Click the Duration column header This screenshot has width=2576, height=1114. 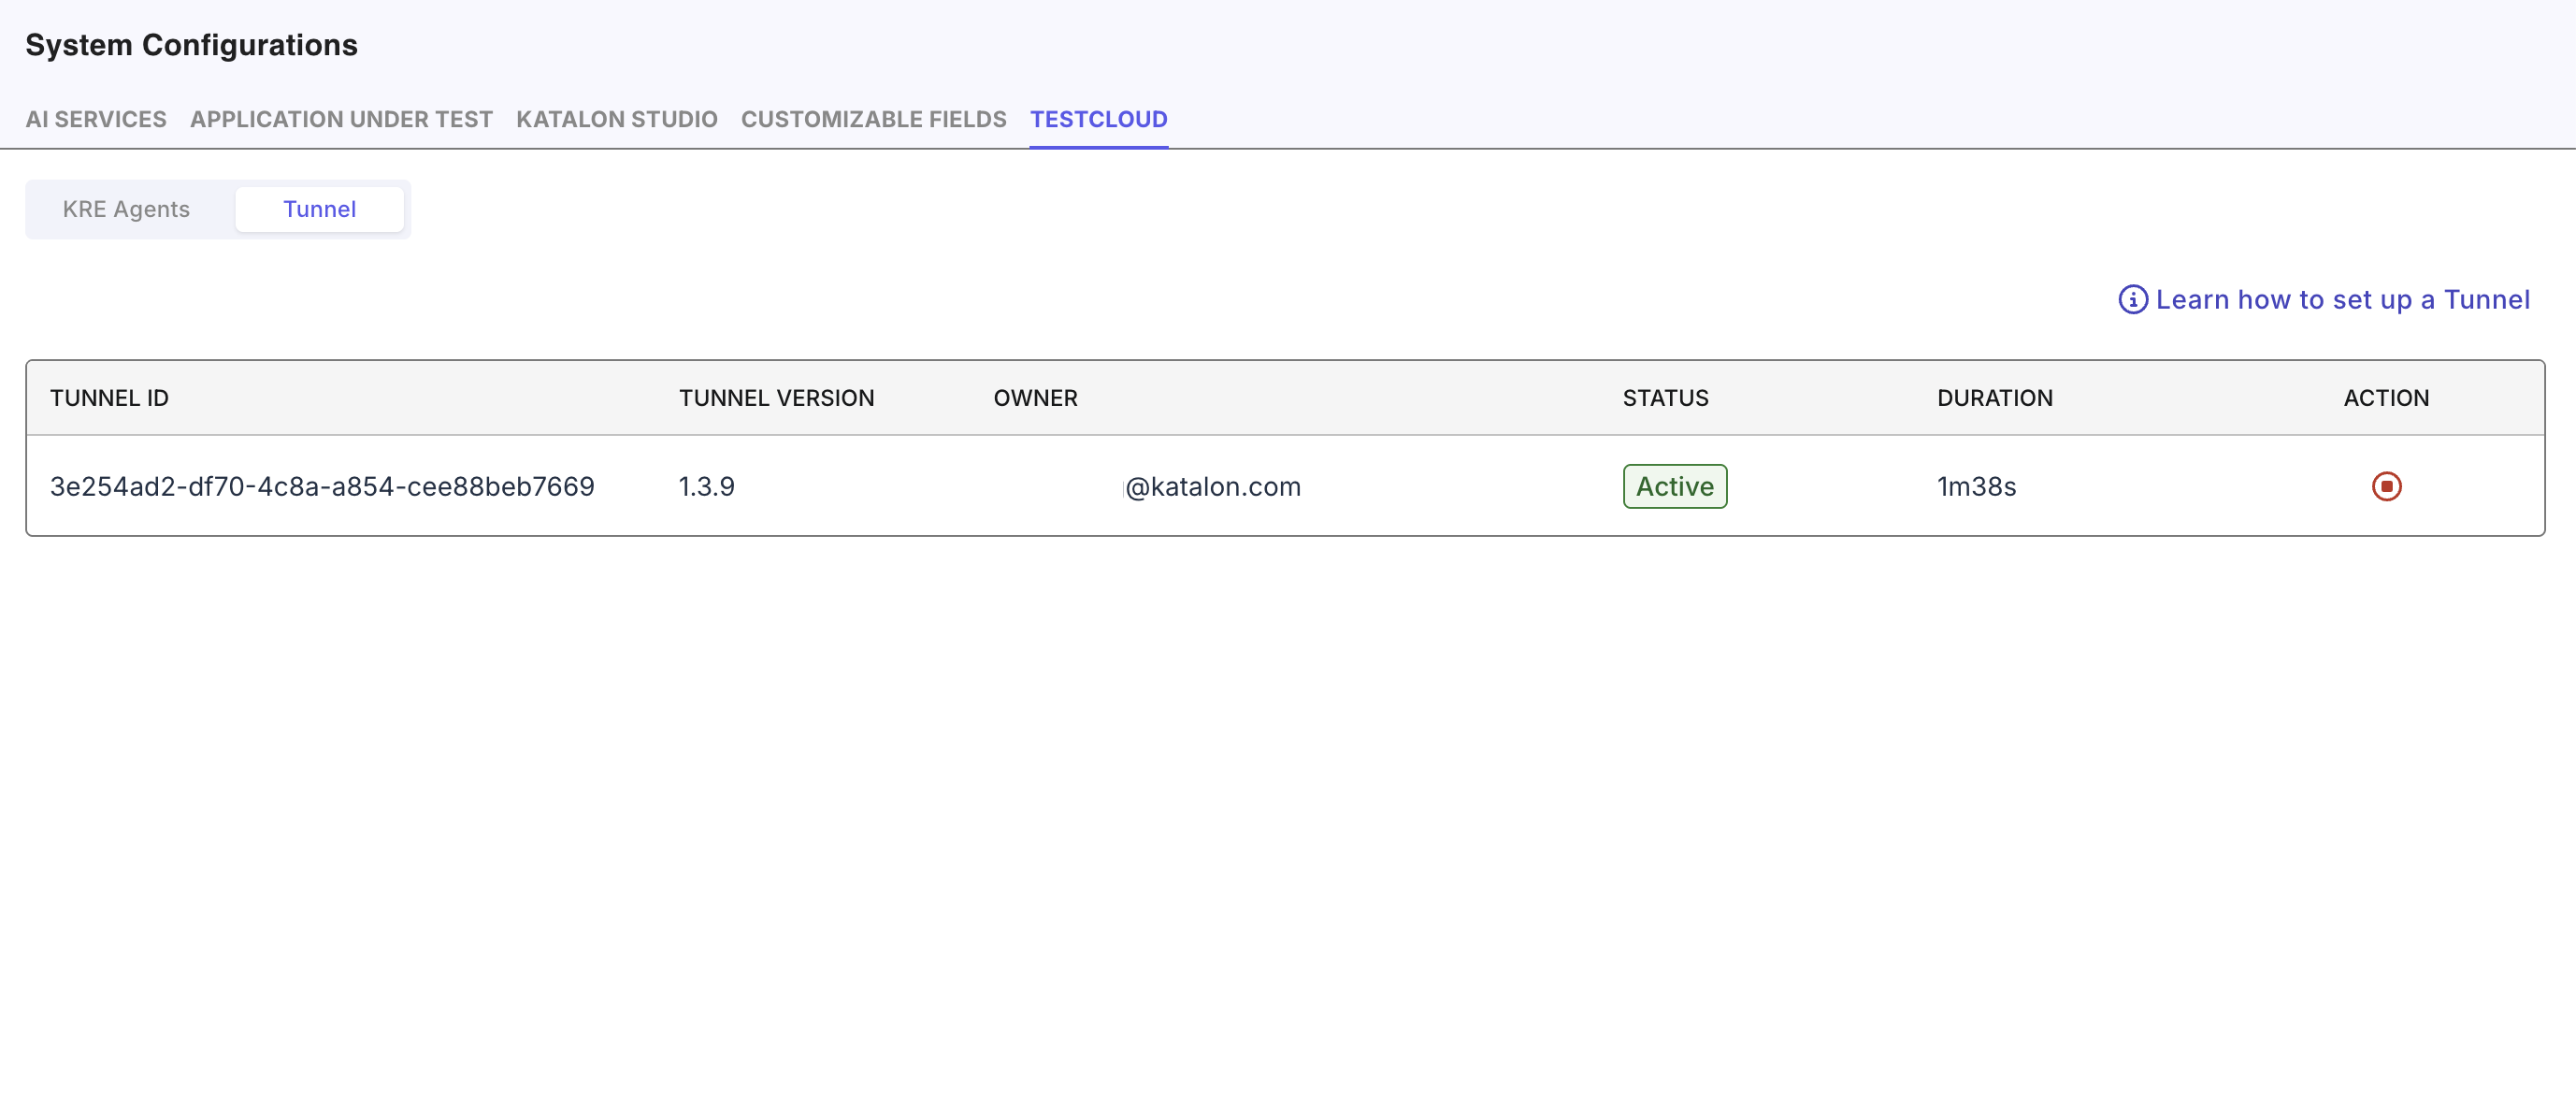tap(1994, 398)
